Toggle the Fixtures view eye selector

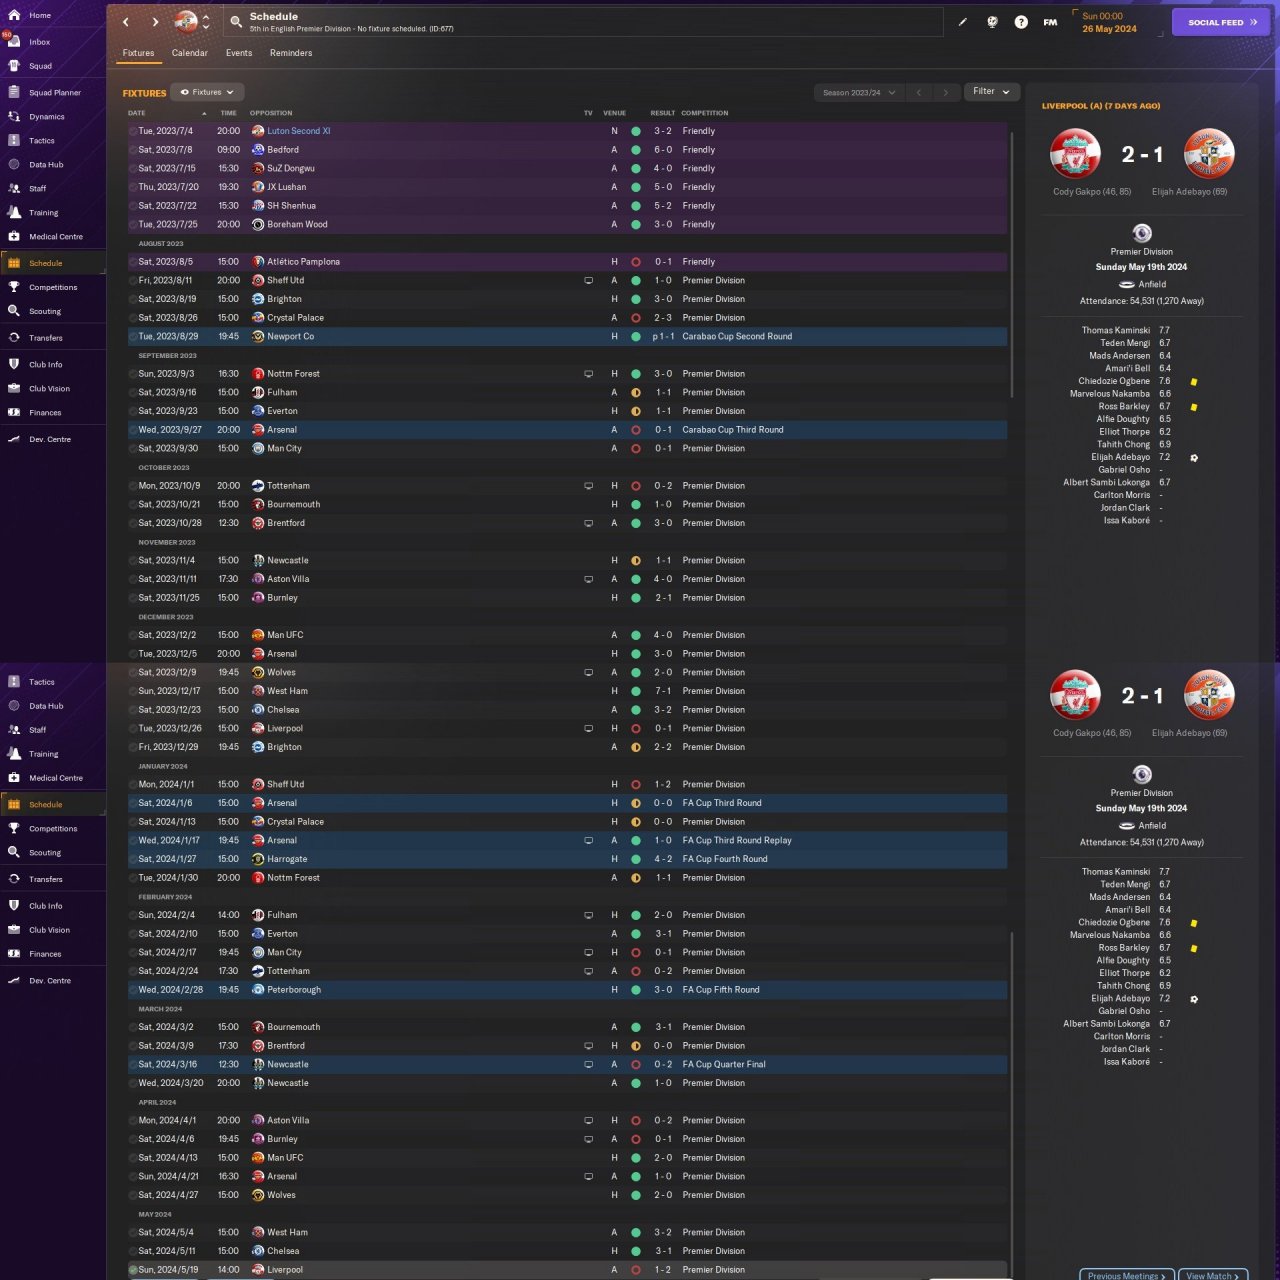point(207,92)
